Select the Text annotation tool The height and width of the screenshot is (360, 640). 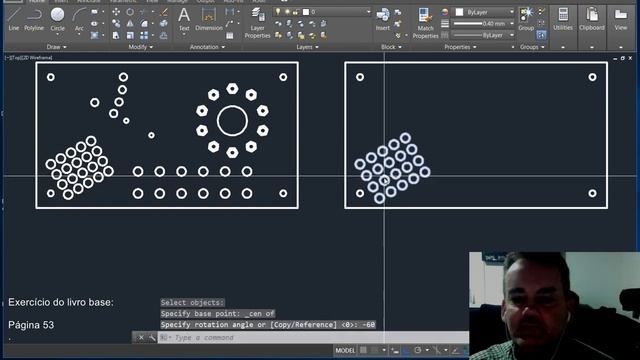pos(184,19)
